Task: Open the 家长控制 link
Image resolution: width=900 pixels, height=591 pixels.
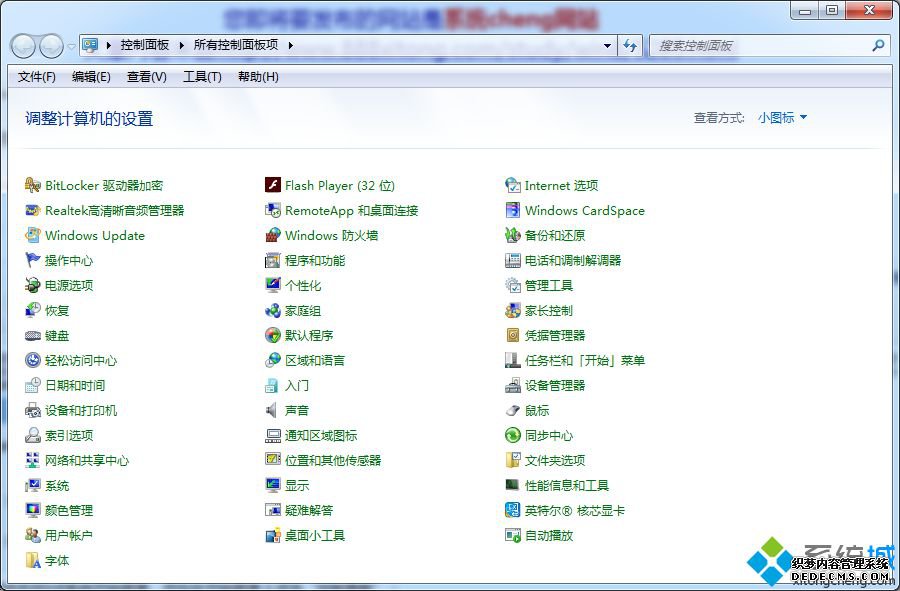Action: pyautogui.click(x=549, y=310)
